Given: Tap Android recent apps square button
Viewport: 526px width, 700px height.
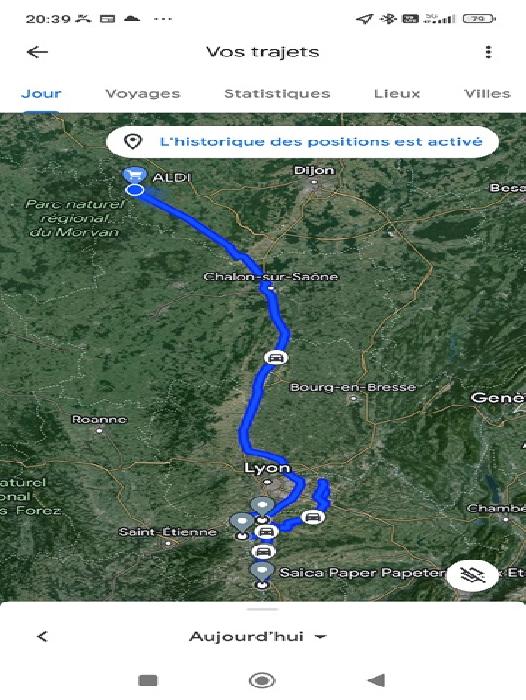Looking at the screenshot, I should coord(148,680).
